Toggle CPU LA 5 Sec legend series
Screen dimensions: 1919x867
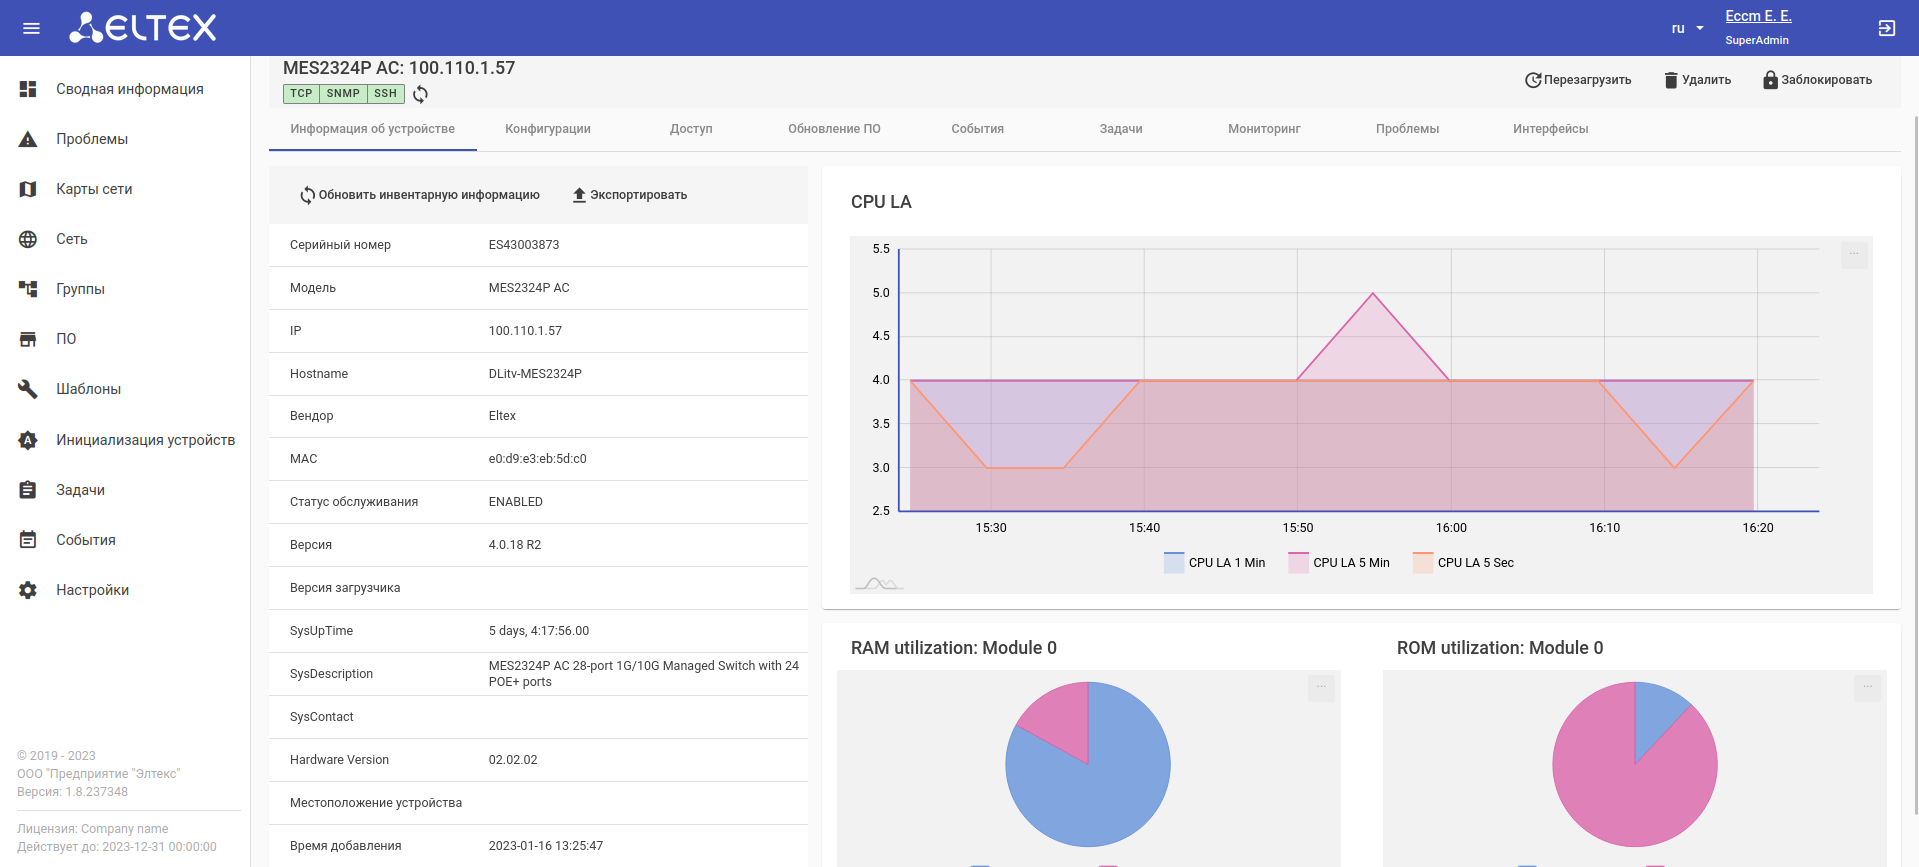(x=1463, y=563)
